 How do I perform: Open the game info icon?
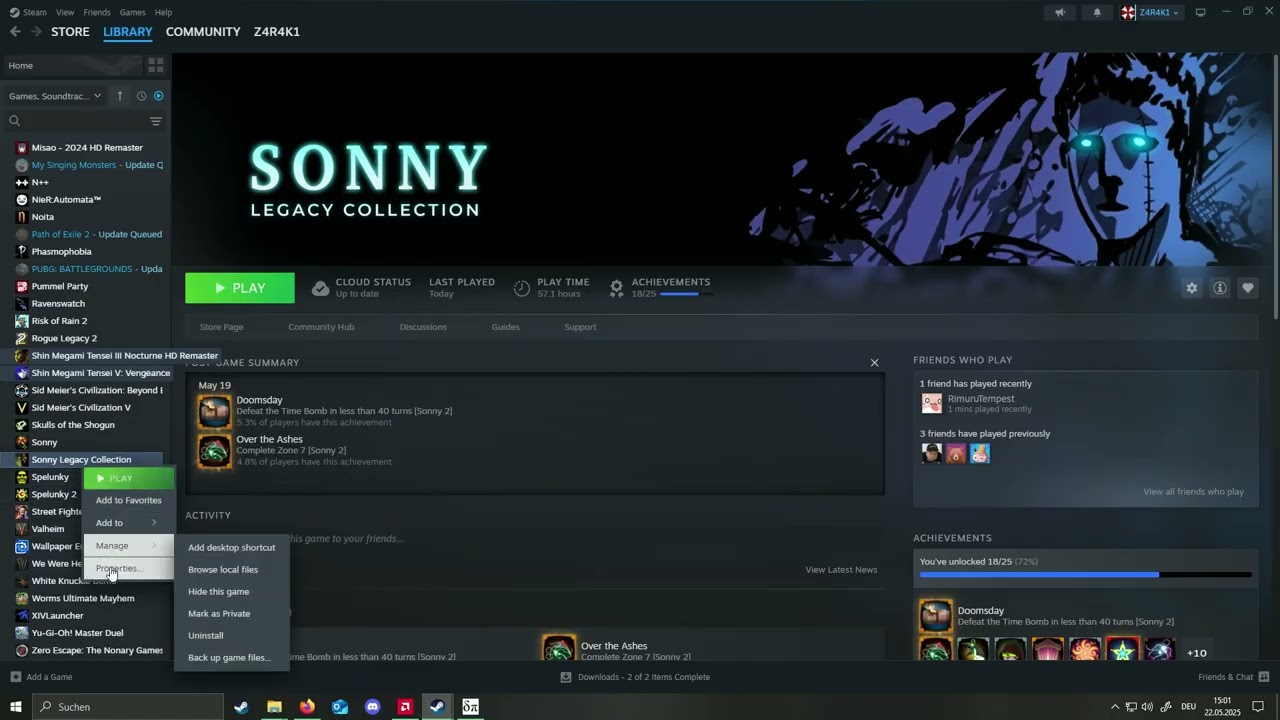(x=1219, y=288)
